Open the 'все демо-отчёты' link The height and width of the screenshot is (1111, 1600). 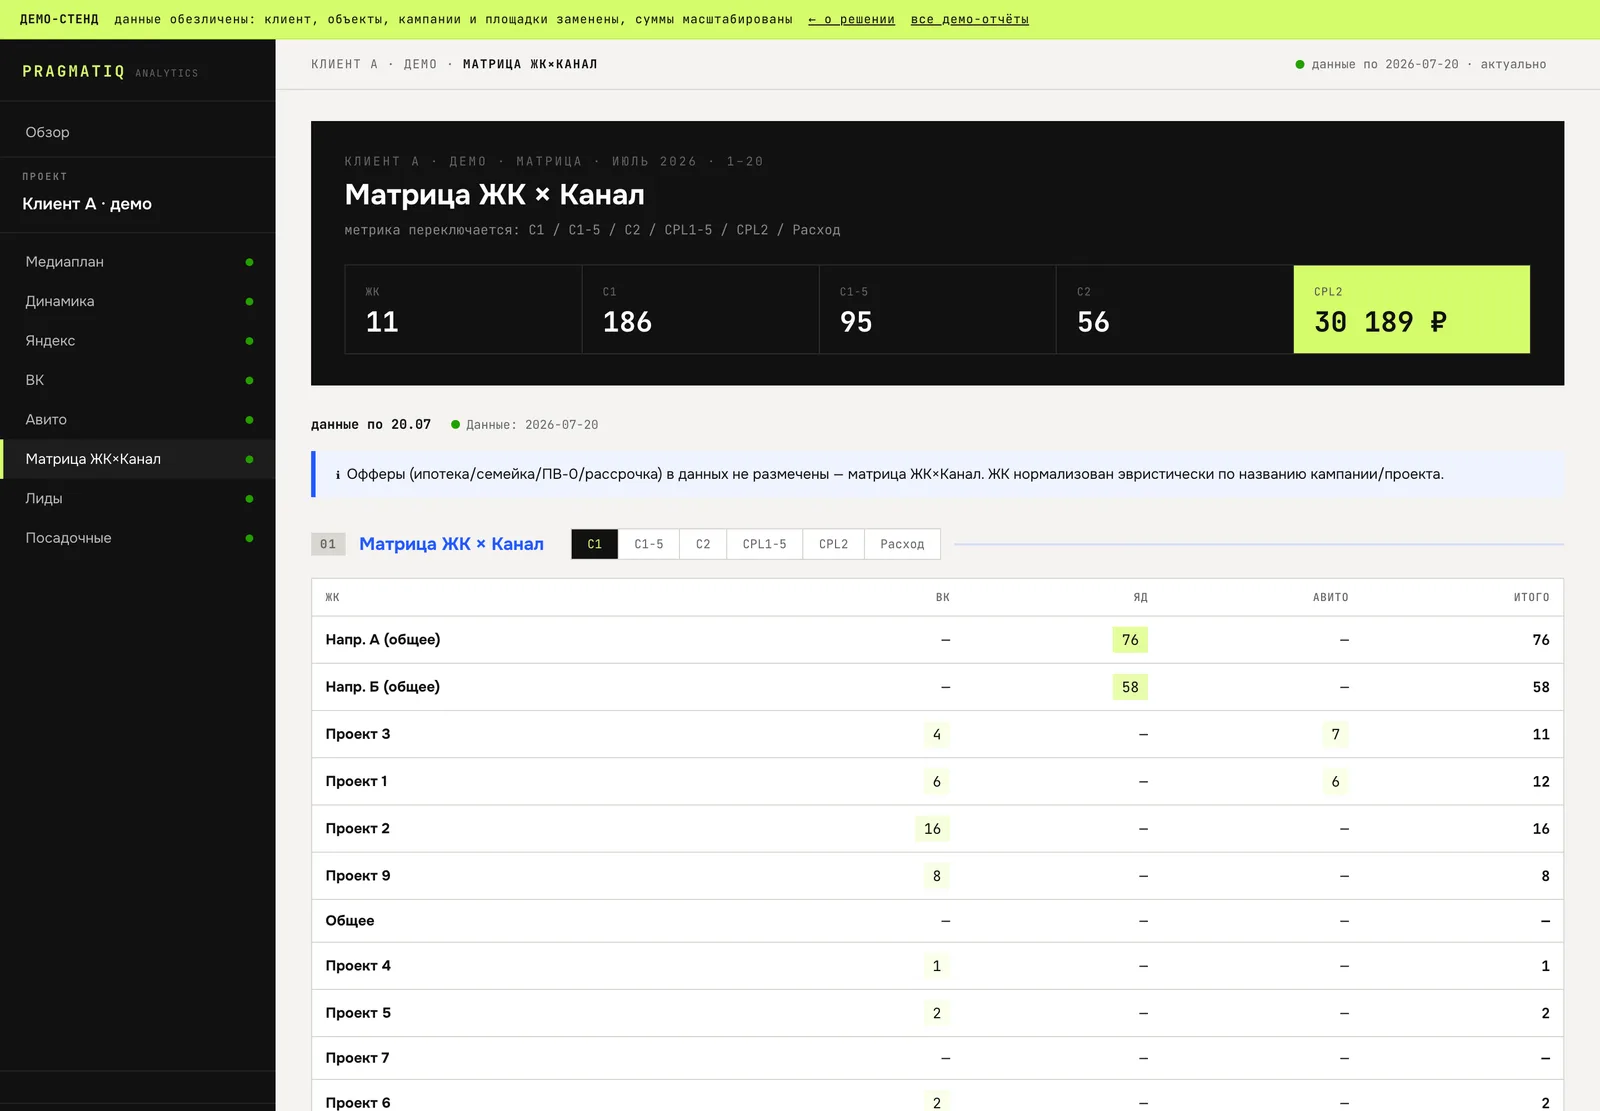[969, 19]
